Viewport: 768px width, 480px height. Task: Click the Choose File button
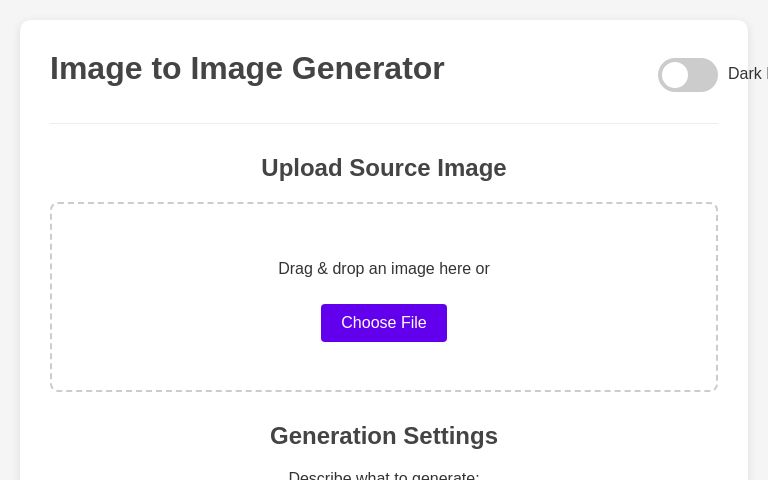[384, 323]
